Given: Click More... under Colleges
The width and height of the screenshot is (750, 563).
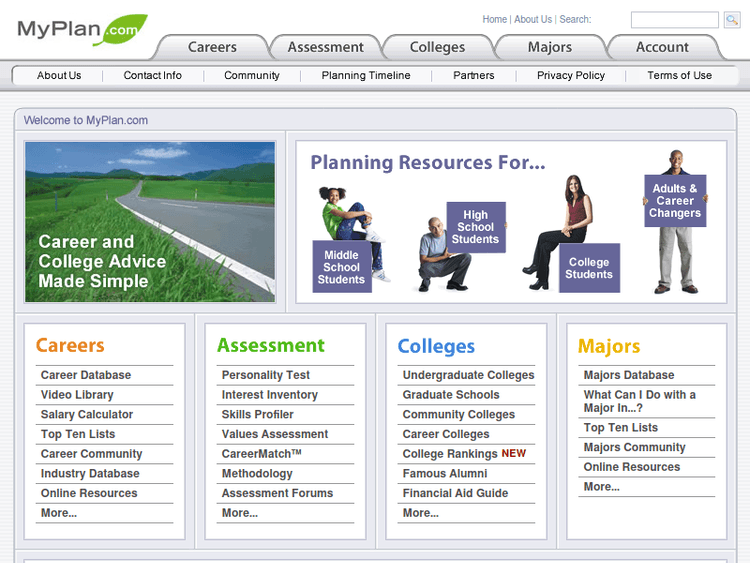Looking at the screenshot, I should (x=420, y=513).
